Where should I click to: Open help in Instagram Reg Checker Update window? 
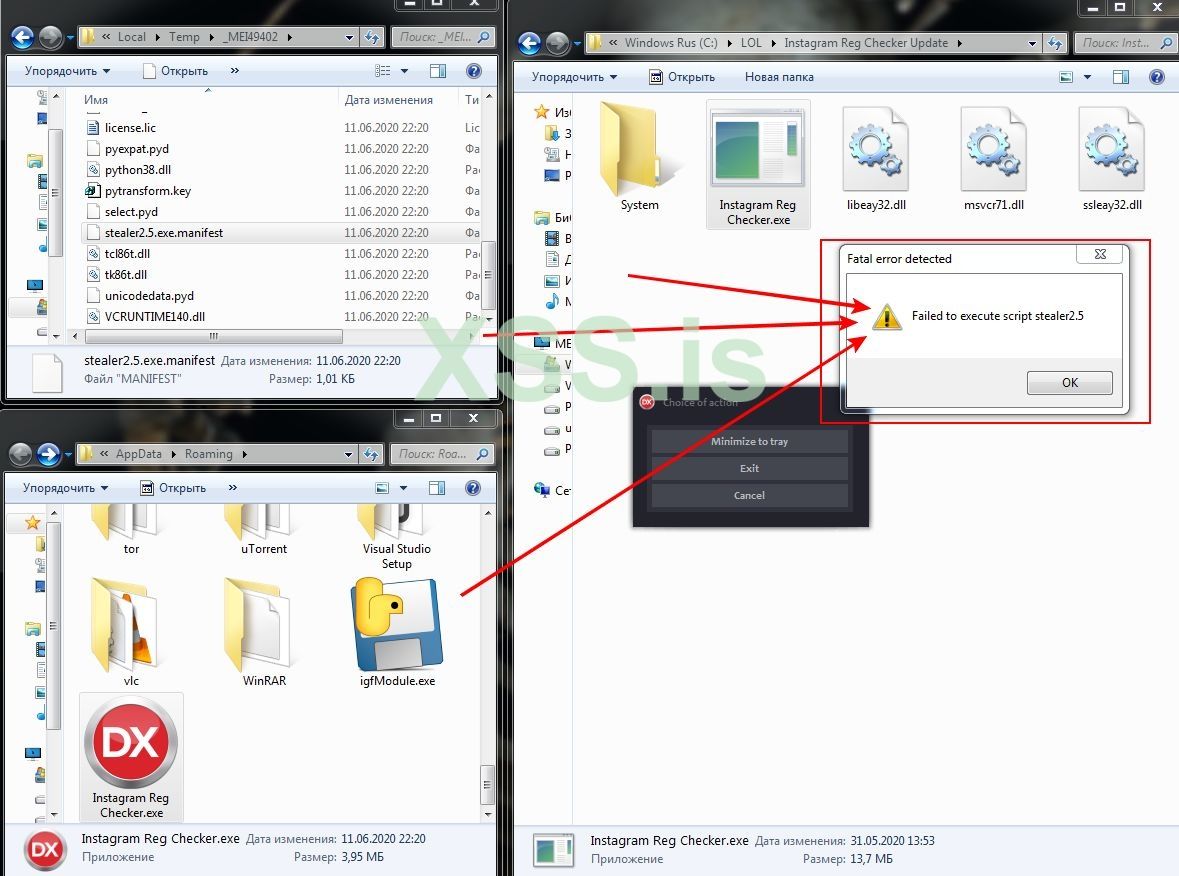click(1157, 77)
